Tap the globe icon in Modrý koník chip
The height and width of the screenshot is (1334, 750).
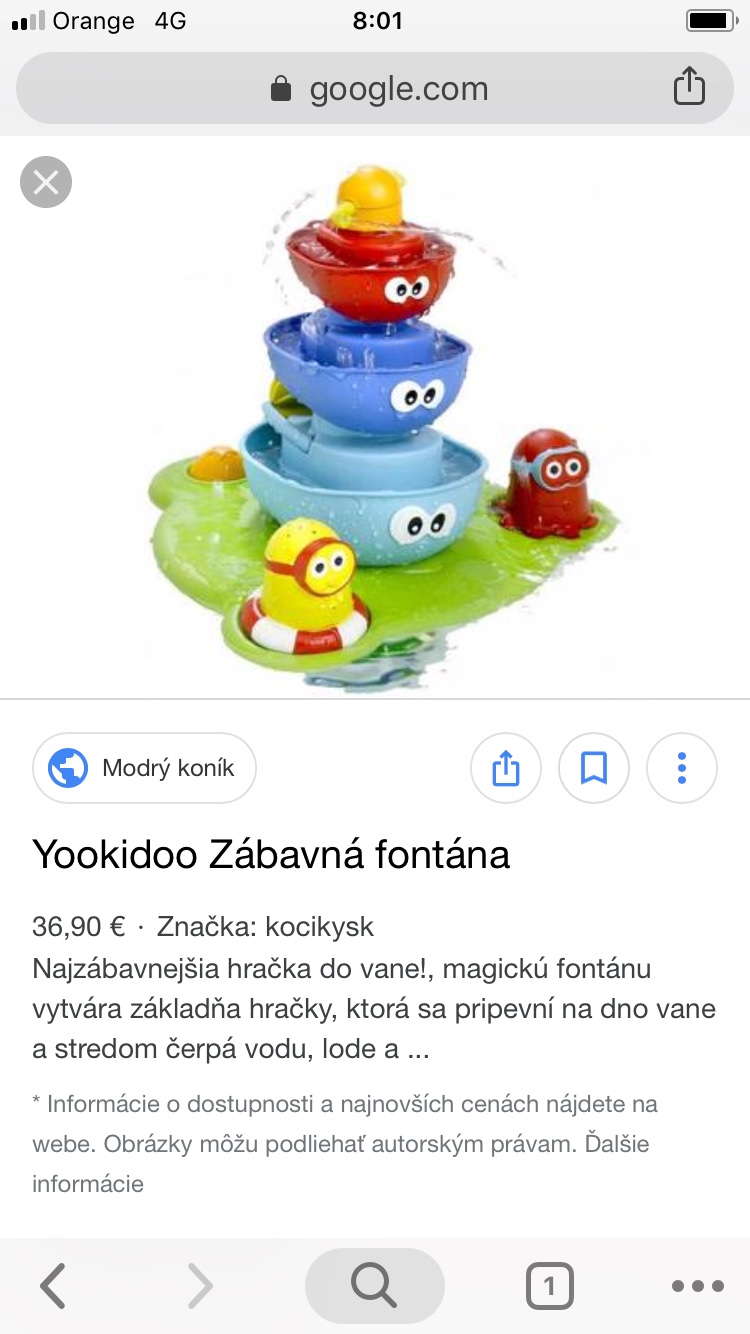tap(69, 768)
